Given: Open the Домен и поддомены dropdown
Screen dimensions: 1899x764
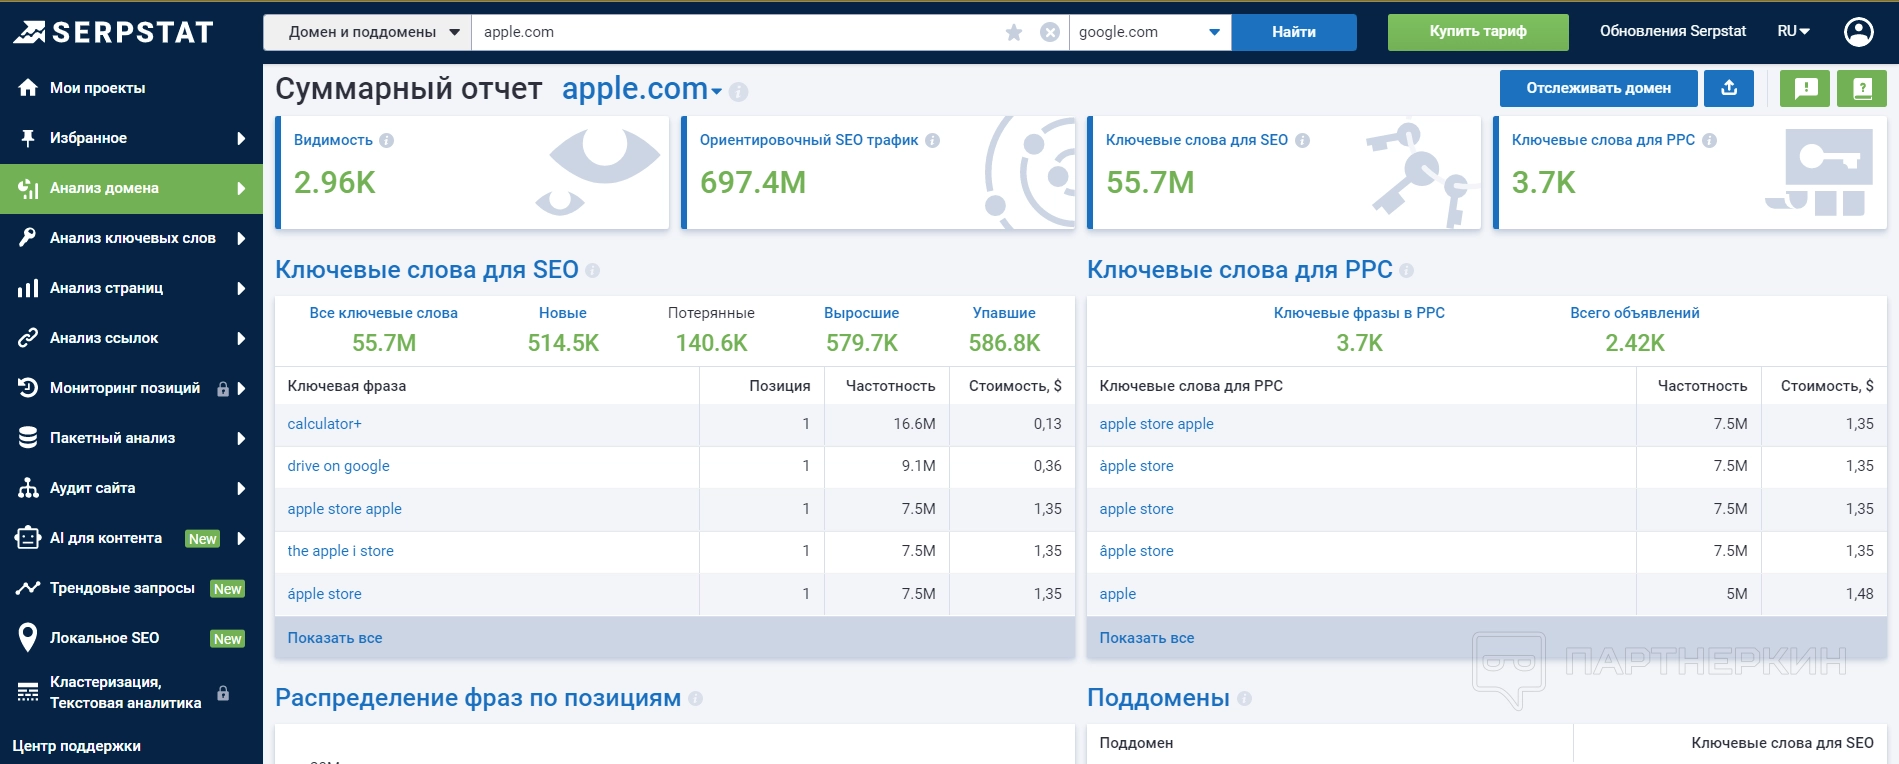Looking at the screenshot, I should click(x=367, y=32).
